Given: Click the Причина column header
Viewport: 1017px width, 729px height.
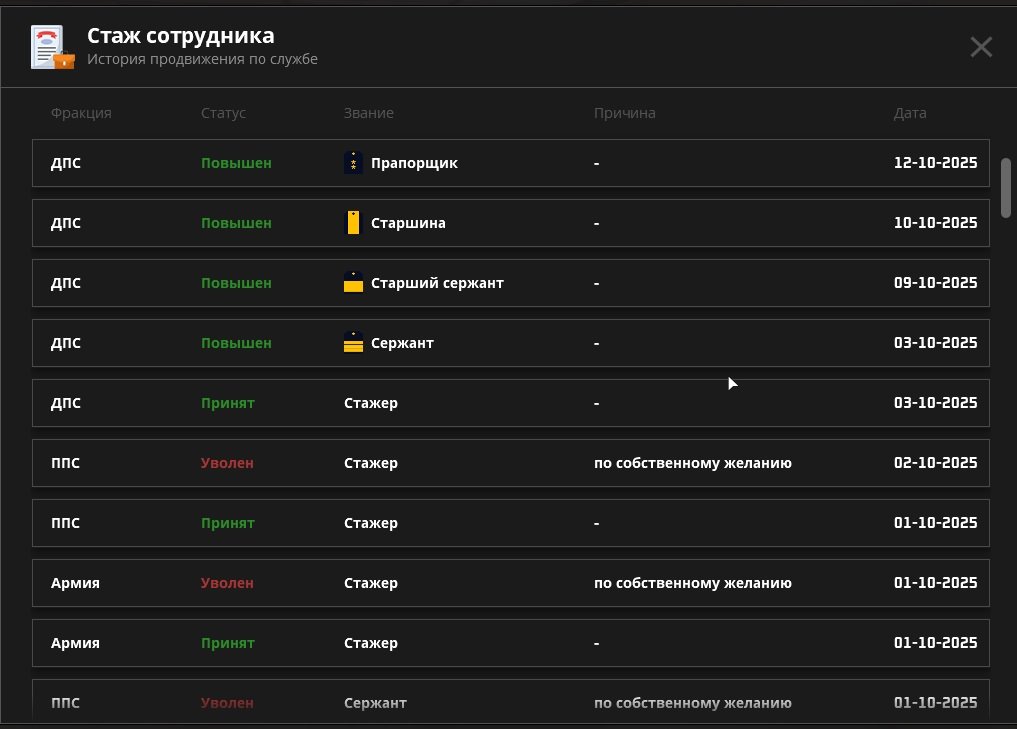Looking at the screenshot, I should pos(624,113).
